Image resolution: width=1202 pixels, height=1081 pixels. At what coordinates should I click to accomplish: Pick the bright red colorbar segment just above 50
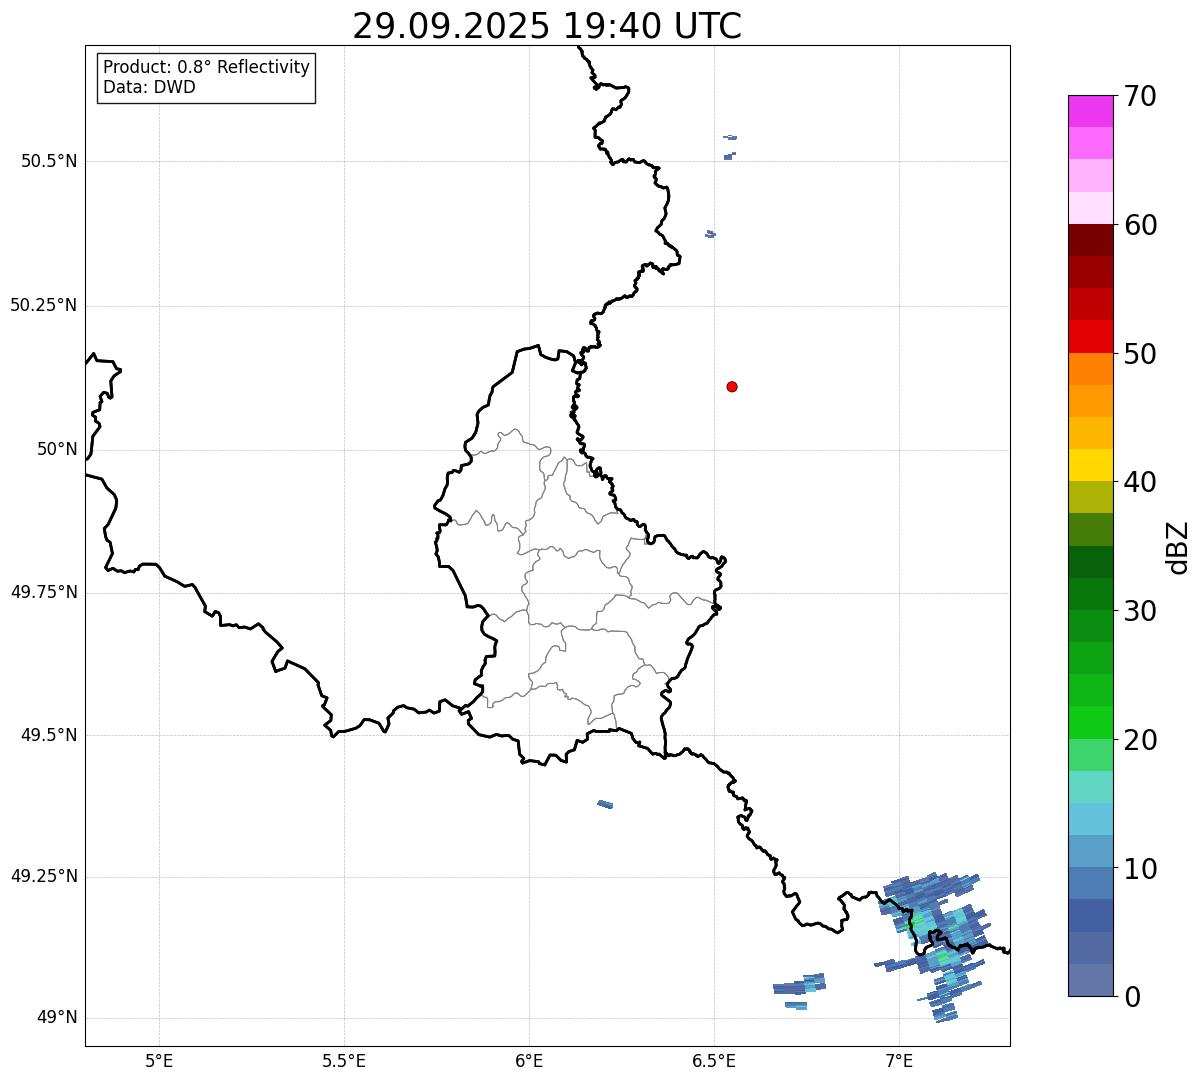pos(1090,337)
